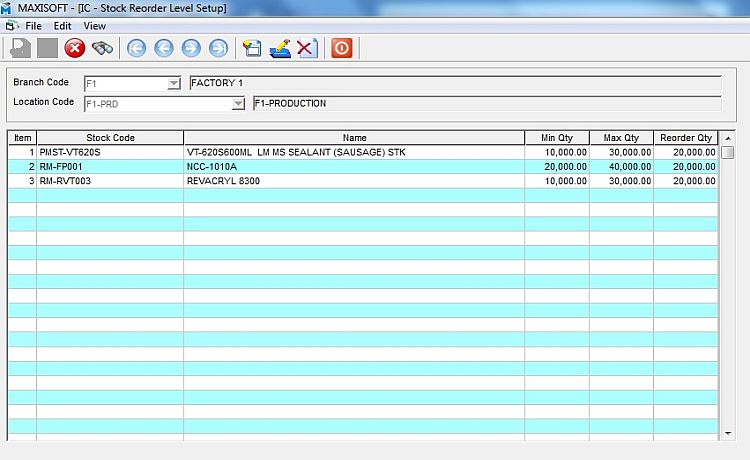
Task: Open search with the binoculars icon
Action: pos(102,48)
